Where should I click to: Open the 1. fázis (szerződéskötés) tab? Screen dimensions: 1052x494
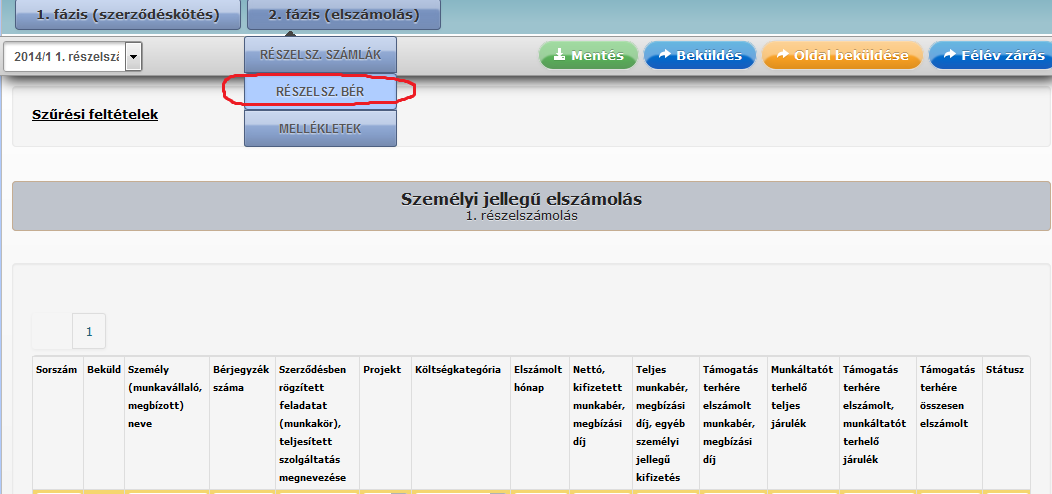(x=127, y=15)
